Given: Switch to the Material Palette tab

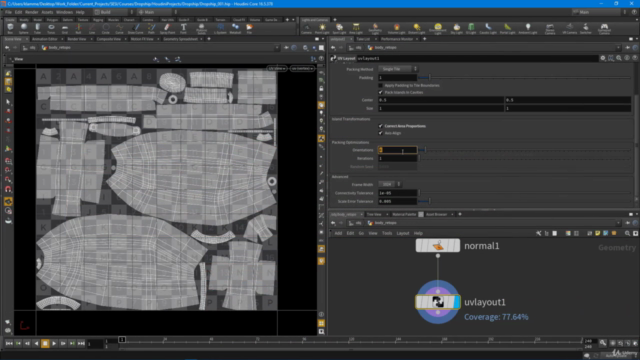Looking at the screenshot, I should coord(404,214).
